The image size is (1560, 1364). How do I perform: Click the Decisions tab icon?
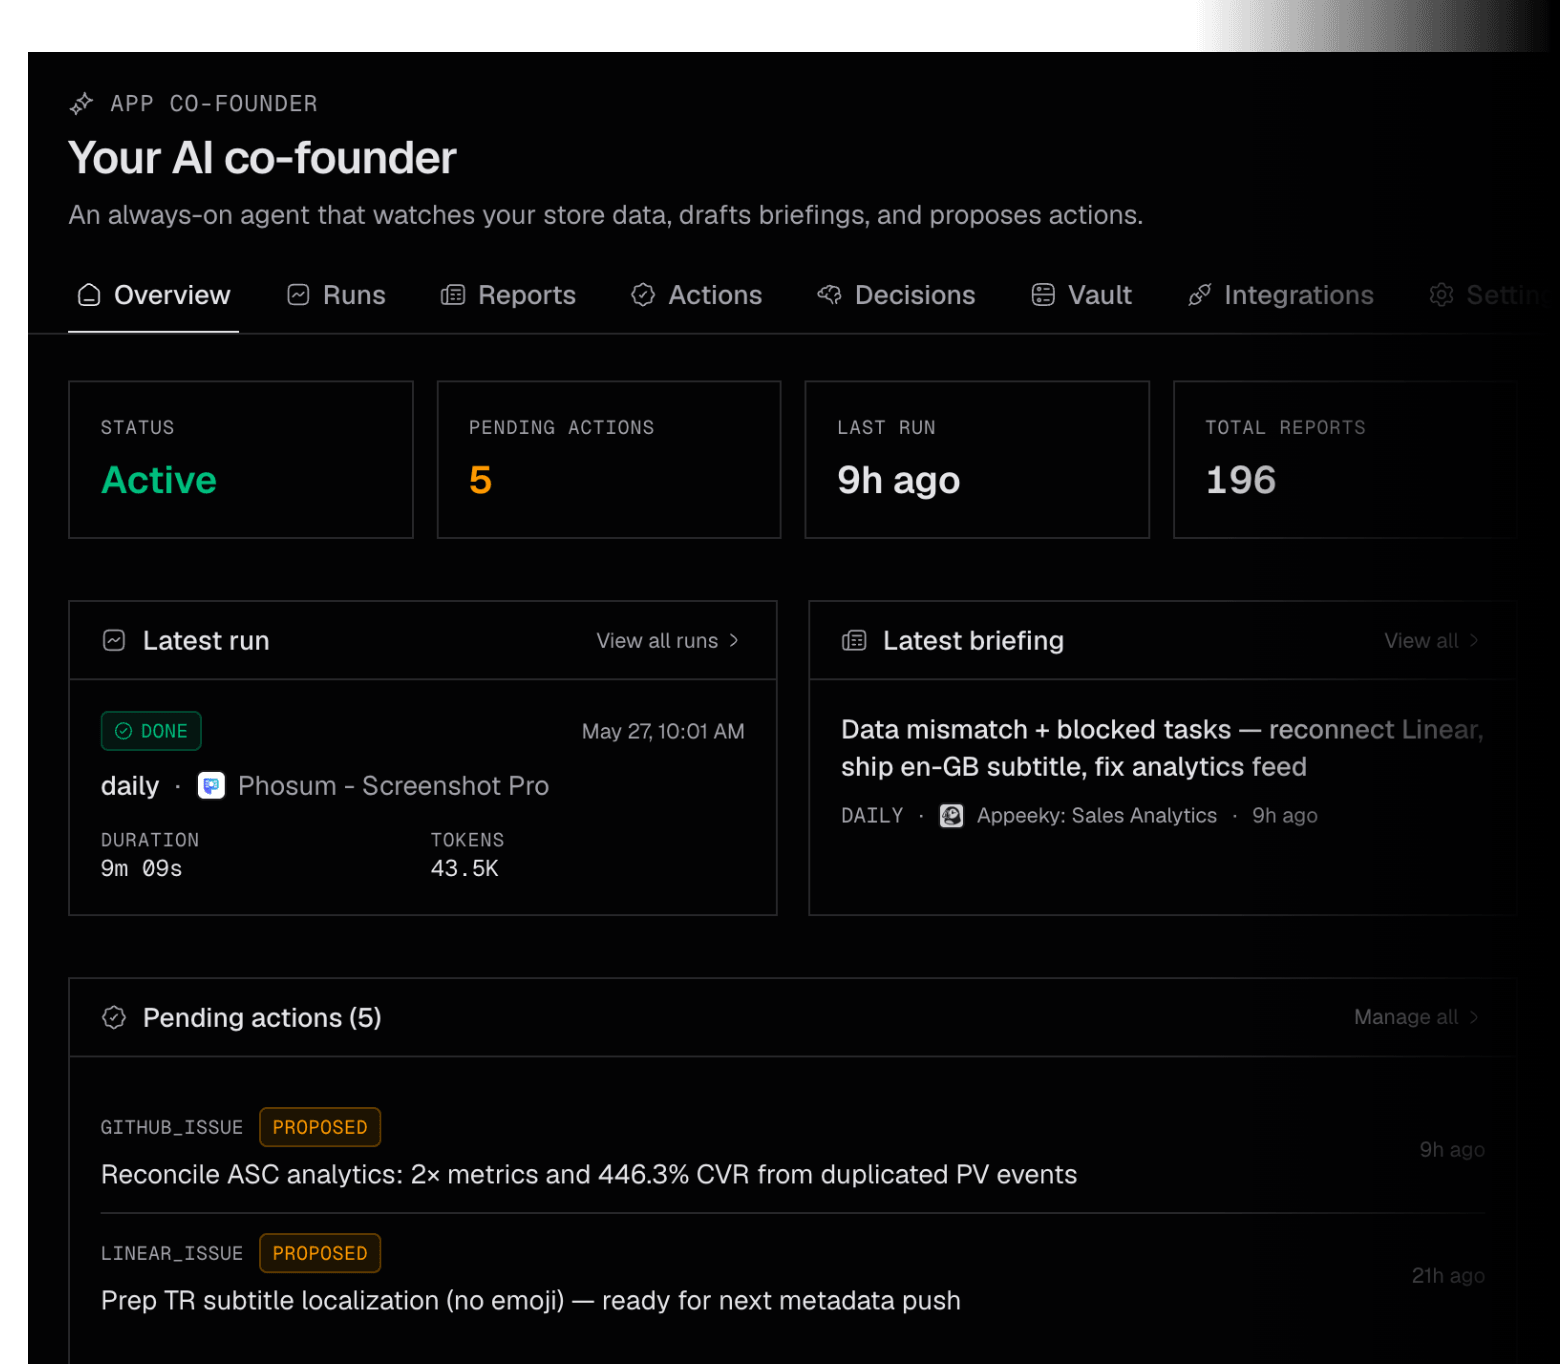tap(829, 295)
